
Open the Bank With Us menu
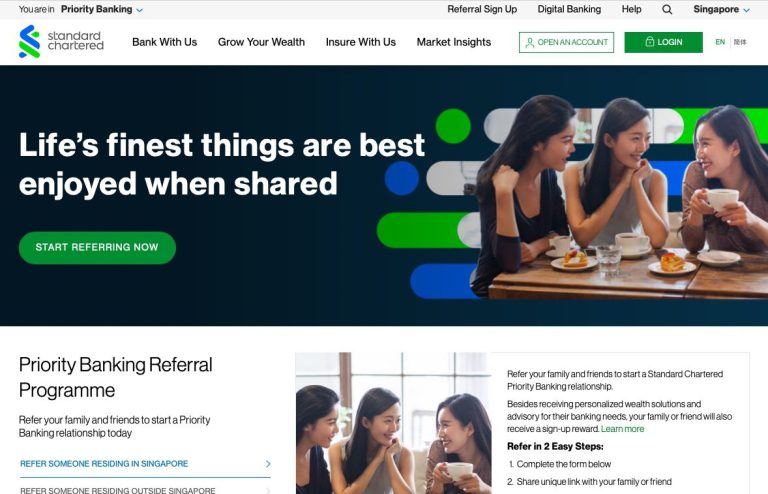coord(165,42)
